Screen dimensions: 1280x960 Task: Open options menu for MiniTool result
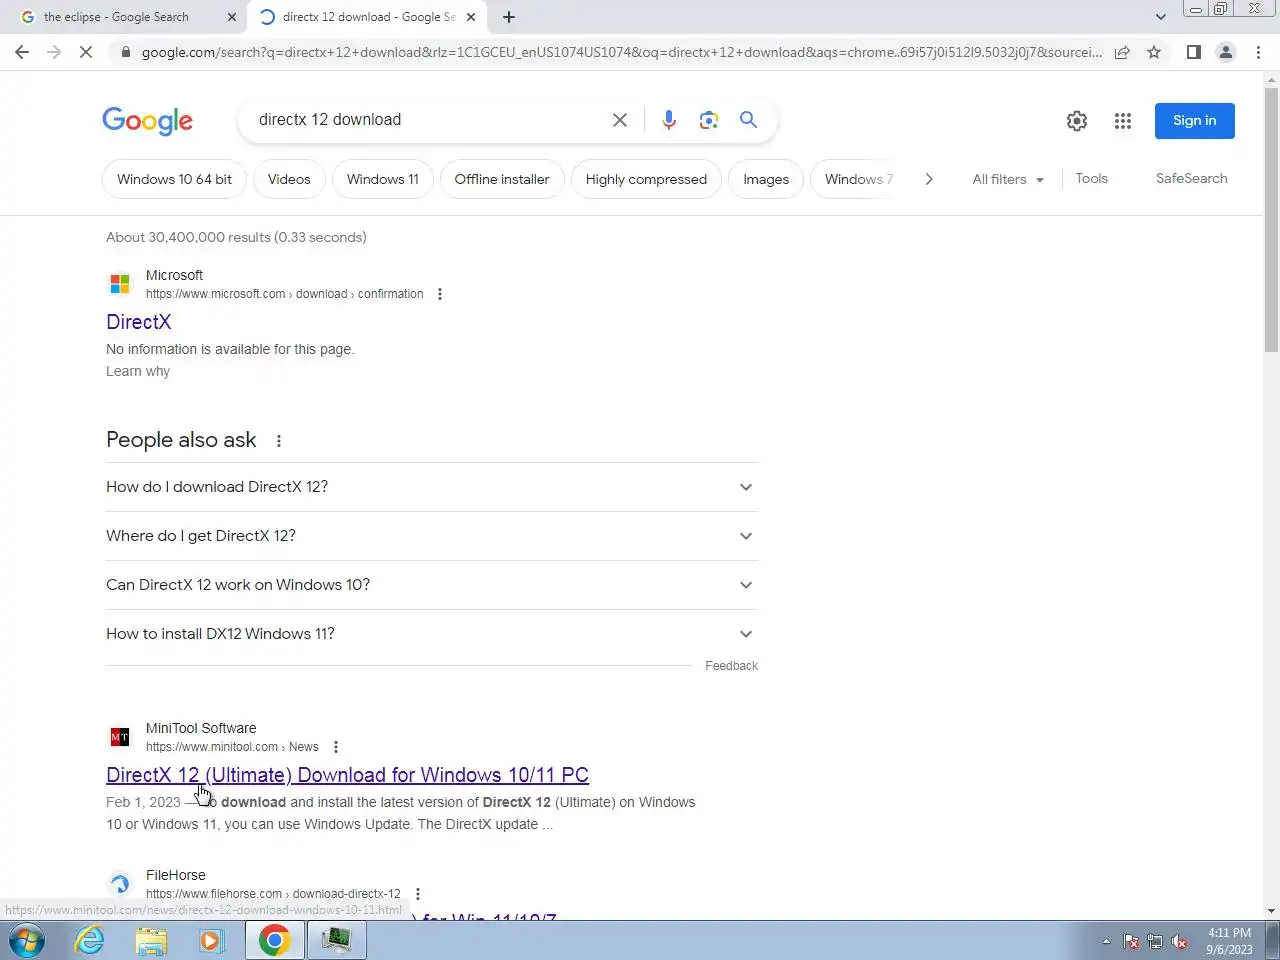pyautogui.click(x=336, y=747)
